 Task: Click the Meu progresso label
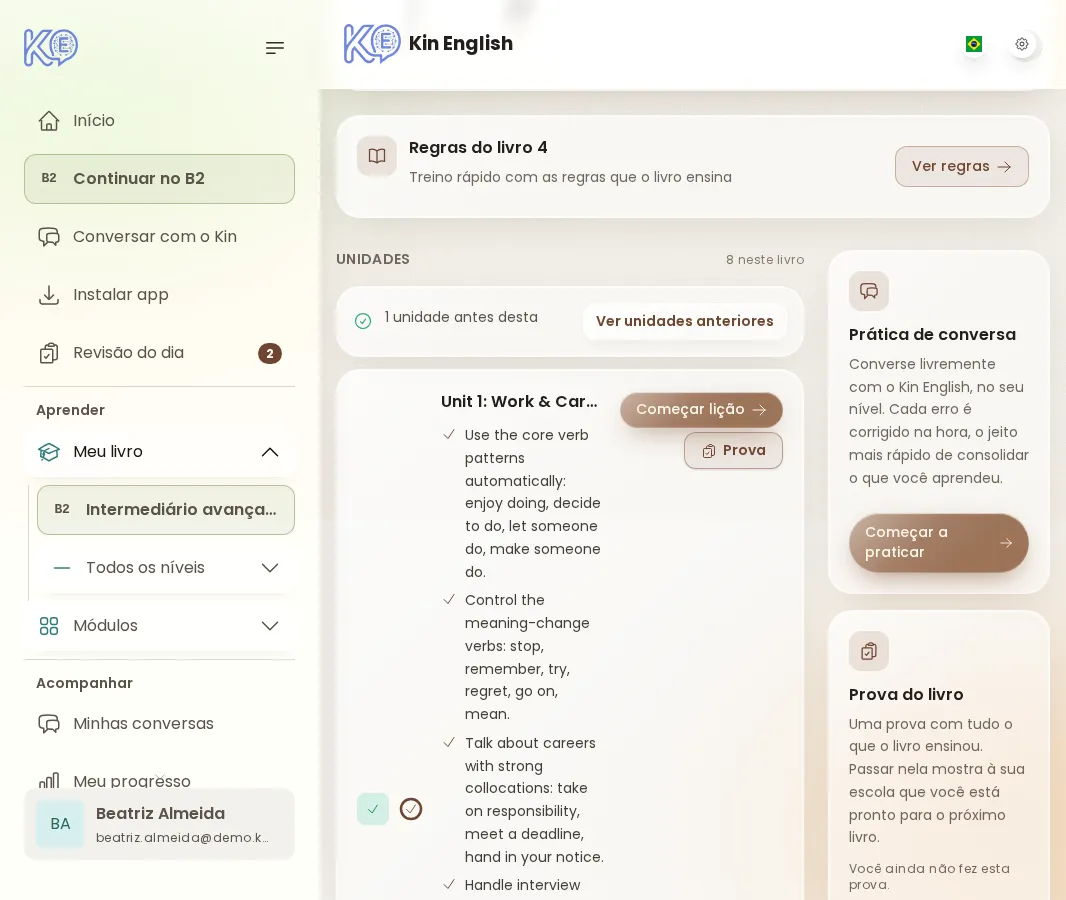tap(132, 780)
